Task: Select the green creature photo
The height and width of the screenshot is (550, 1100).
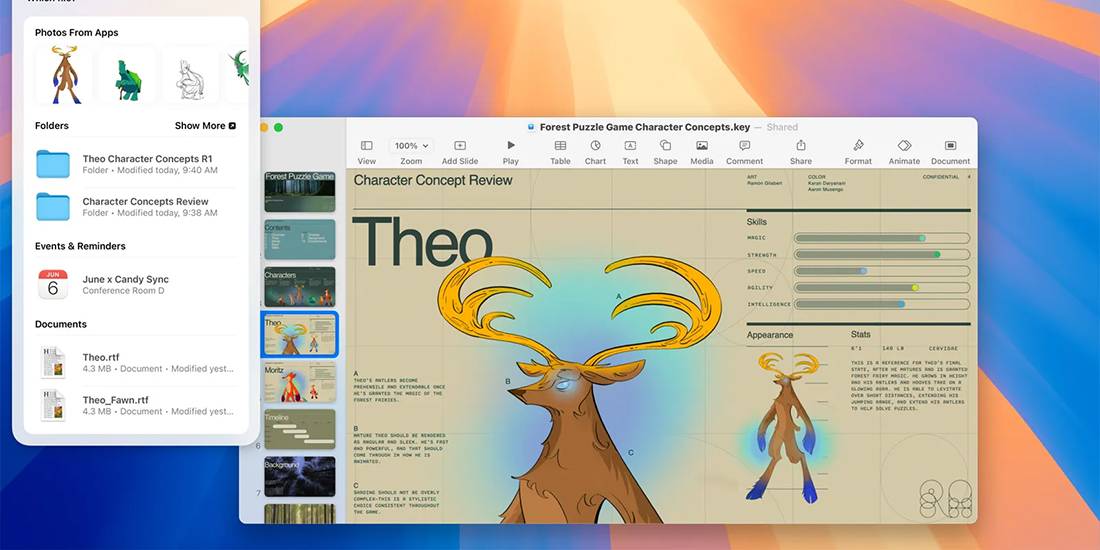Action: point(128,75)
